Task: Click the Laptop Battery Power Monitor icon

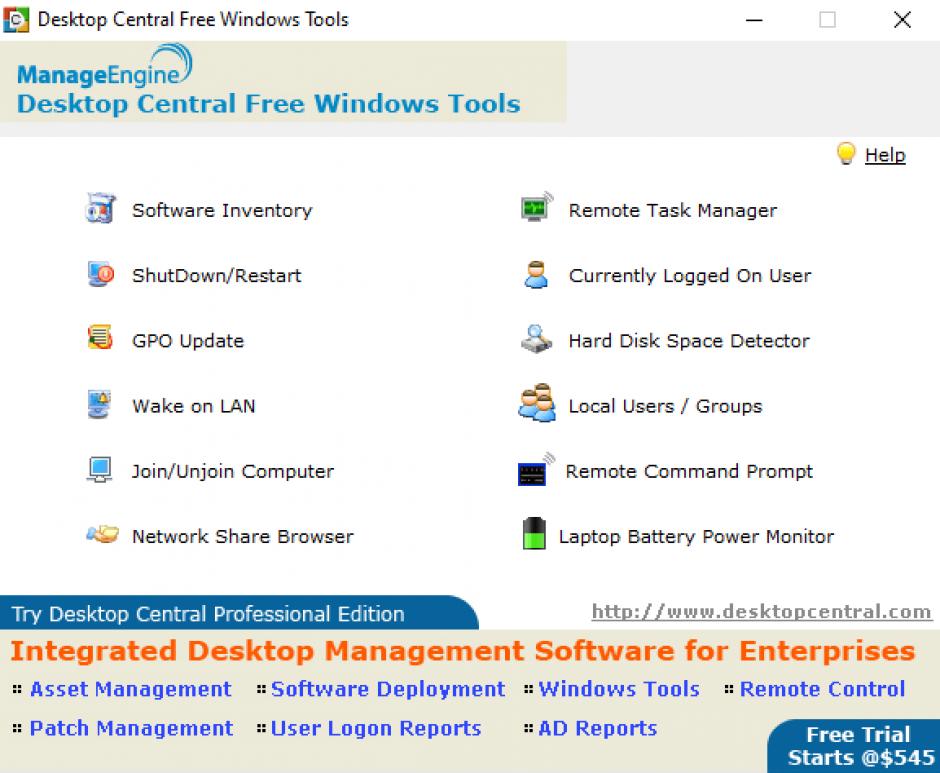Action: [534, 533]
